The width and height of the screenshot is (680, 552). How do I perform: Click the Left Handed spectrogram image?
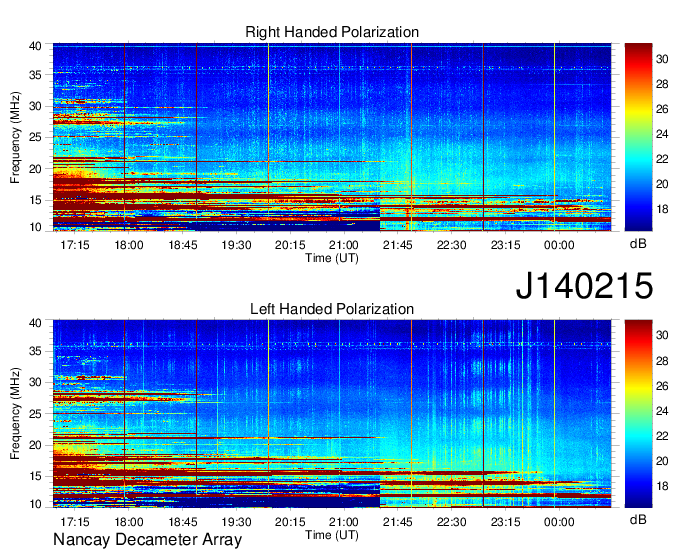point(332,414)
